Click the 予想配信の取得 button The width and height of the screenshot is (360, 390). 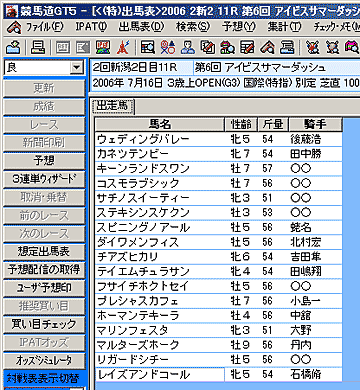[44, 269]
